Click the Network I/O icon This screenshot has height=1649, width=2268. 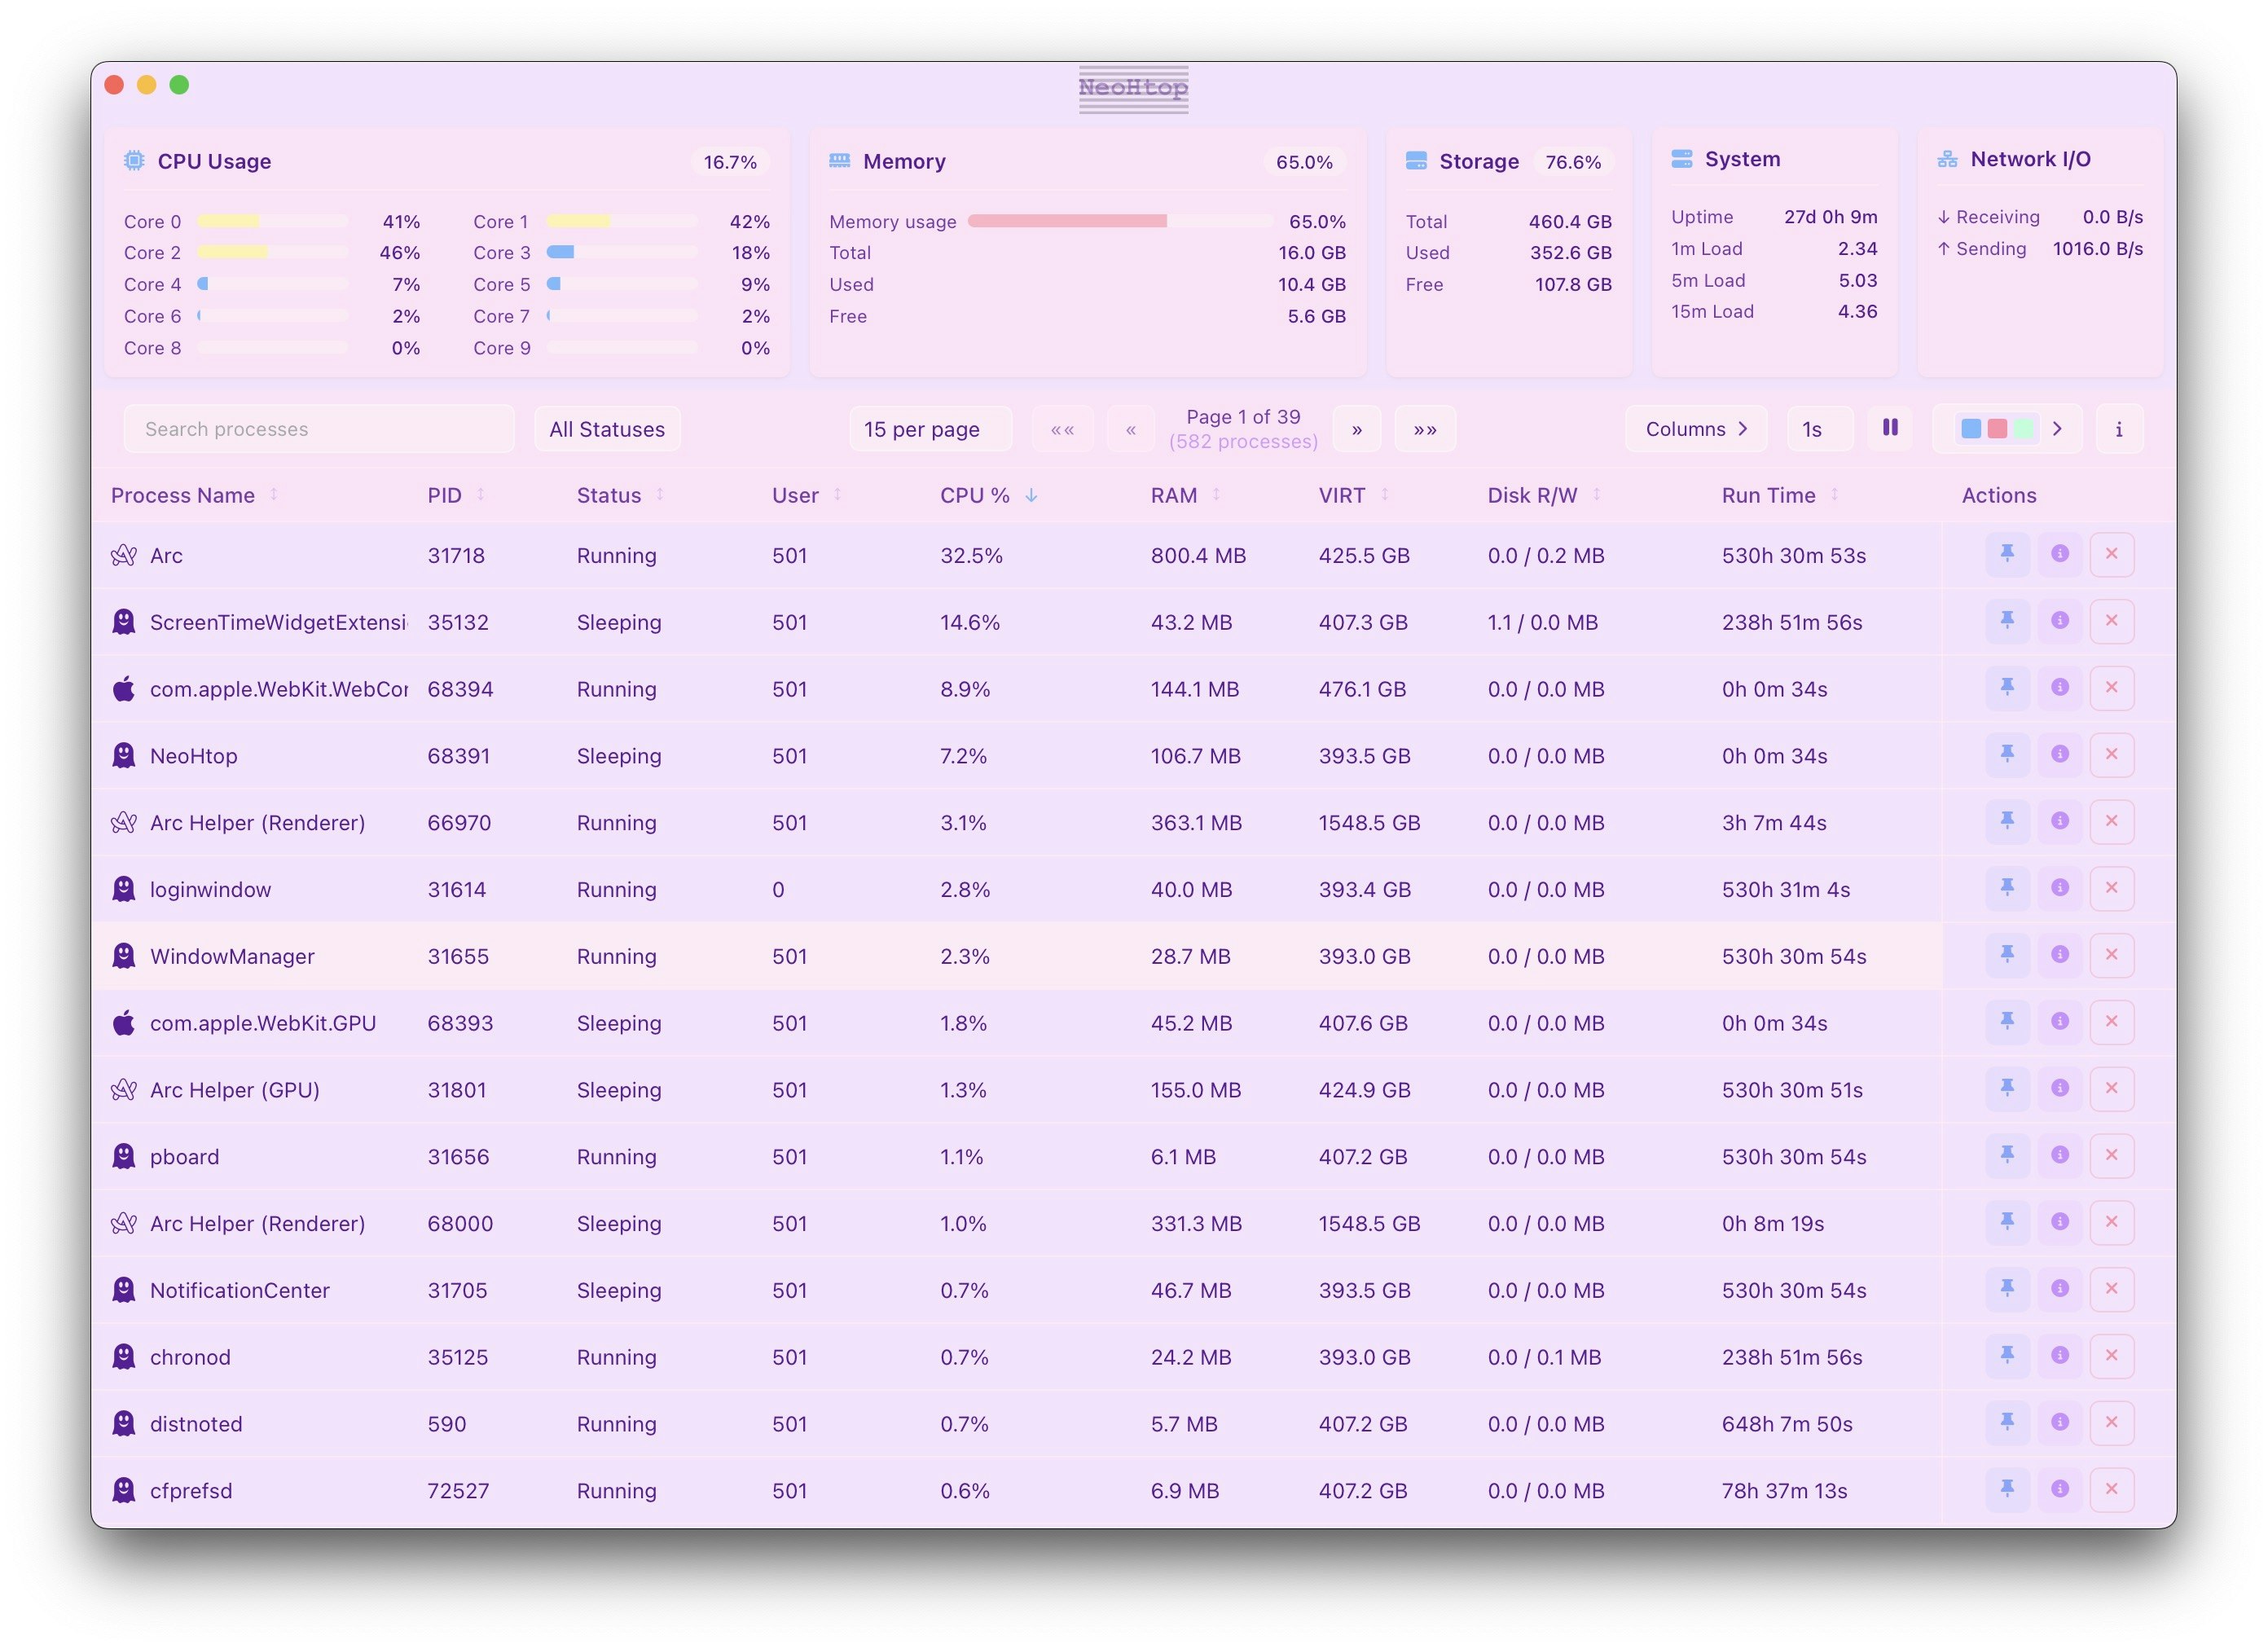[x=1947, y=159]
